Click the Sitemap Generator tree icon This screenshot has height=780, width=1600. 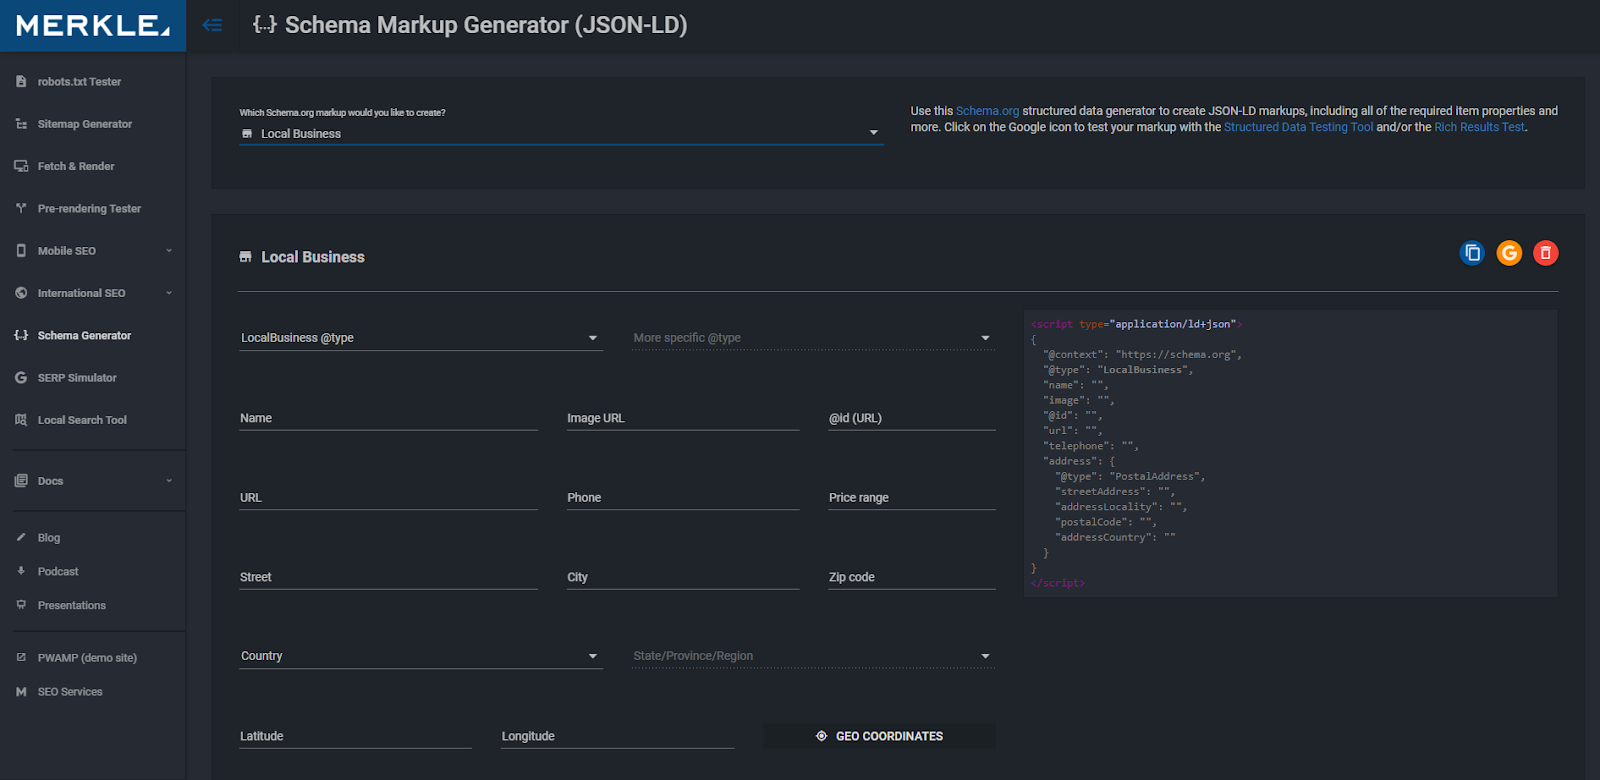tap(21, 124)
